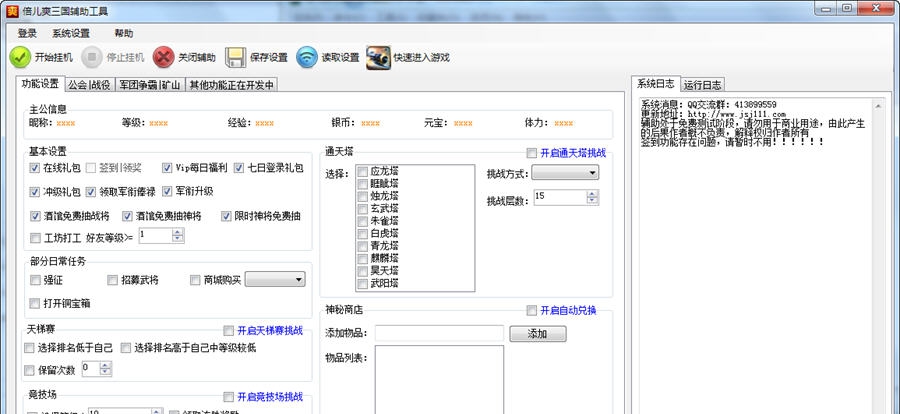This screenshot has height=414, width=900.
Task: Switch to the 功能设置 tab
Action: 40,84
